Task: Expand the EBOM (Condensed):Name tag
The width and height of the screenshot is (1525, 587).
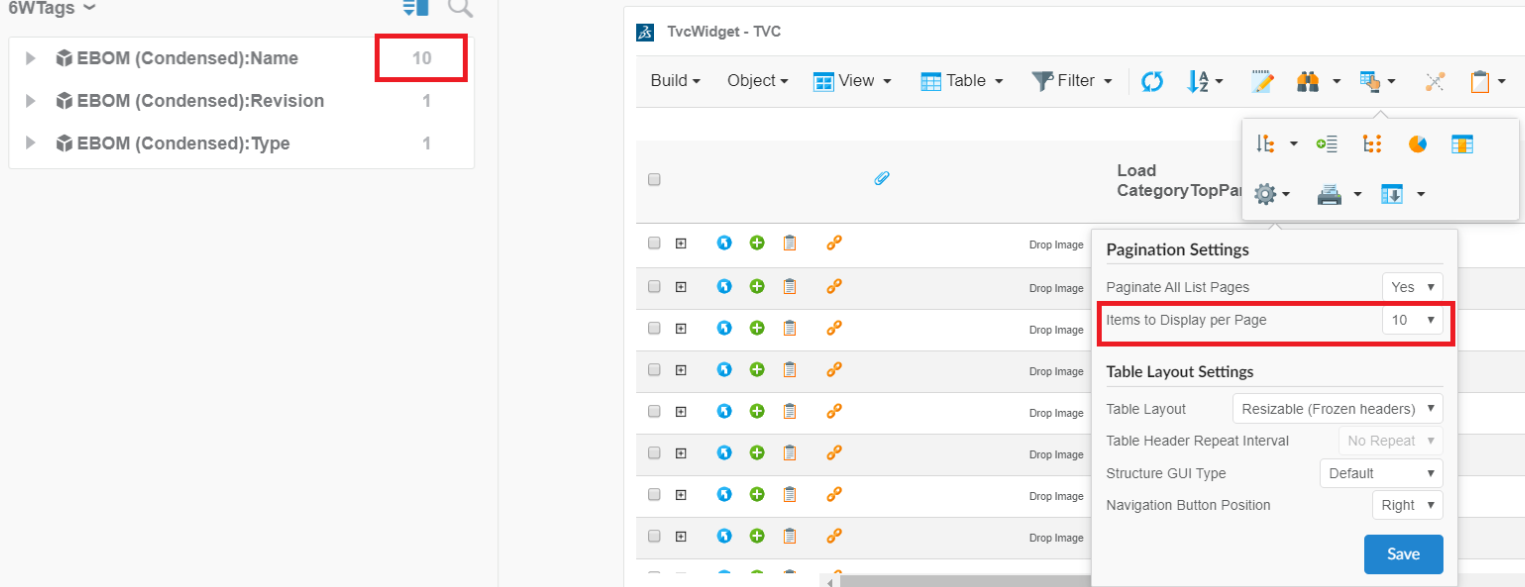Action: tap(31, 59)
